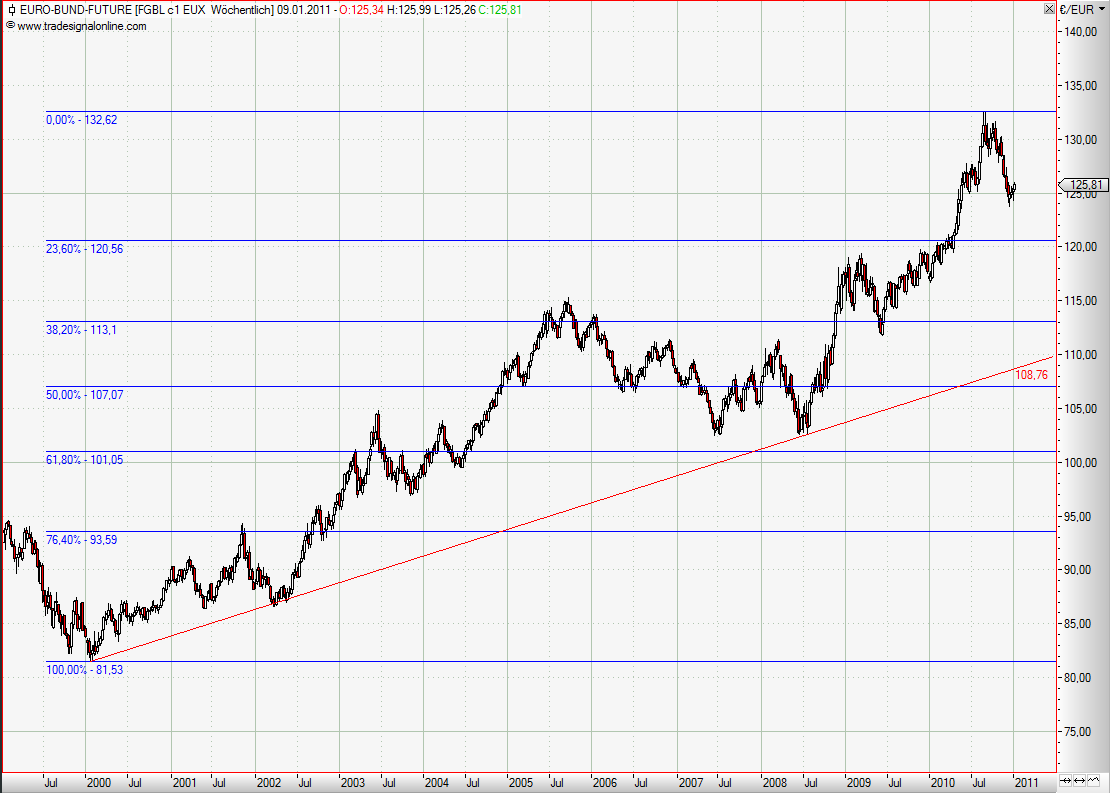This screenshot has height=793, width=1110.
Task: Select the 50,00% - 107,07 retracement label
Action: 84,395
